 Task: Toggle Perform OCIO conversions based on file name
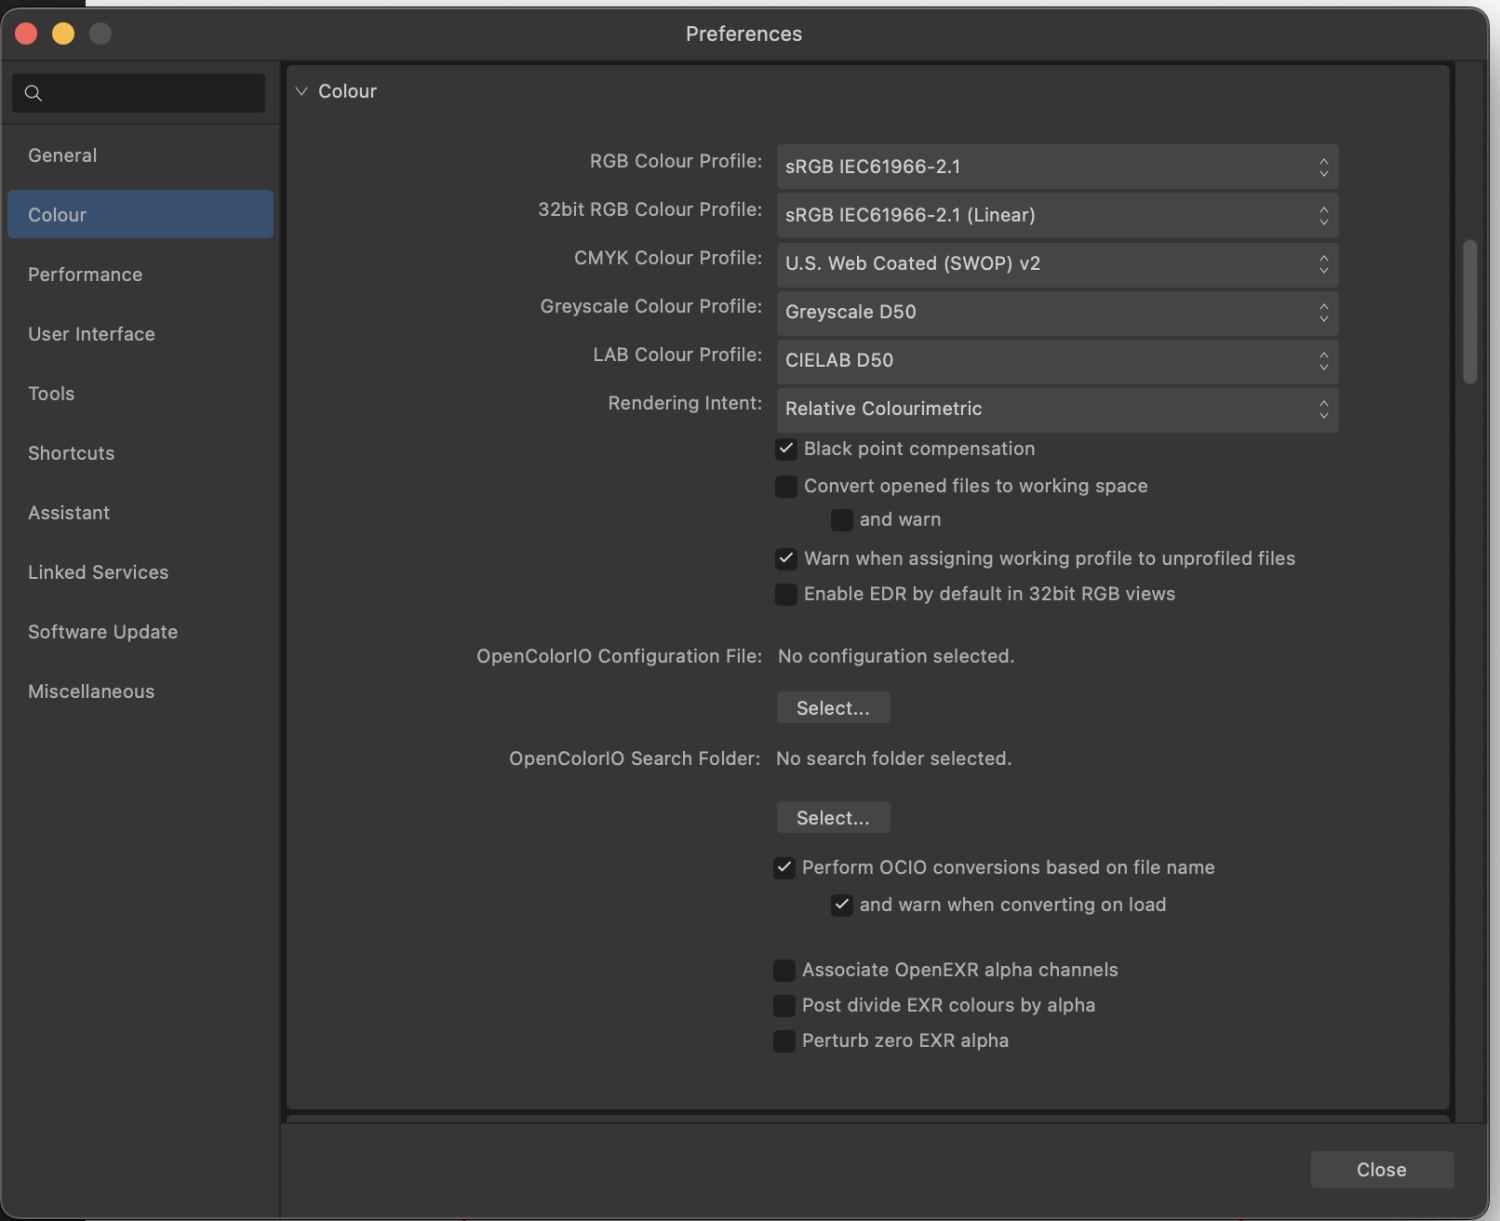pos(785,868)
